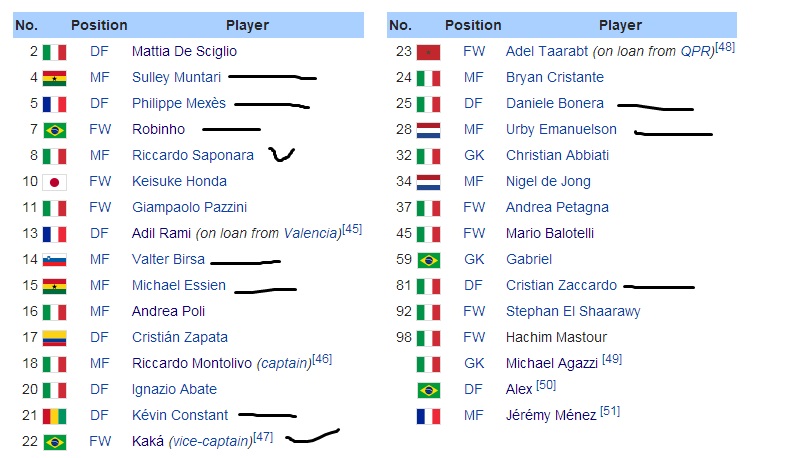Click the Guinea flag beside Kévin Constant

[x=54, y=416]
